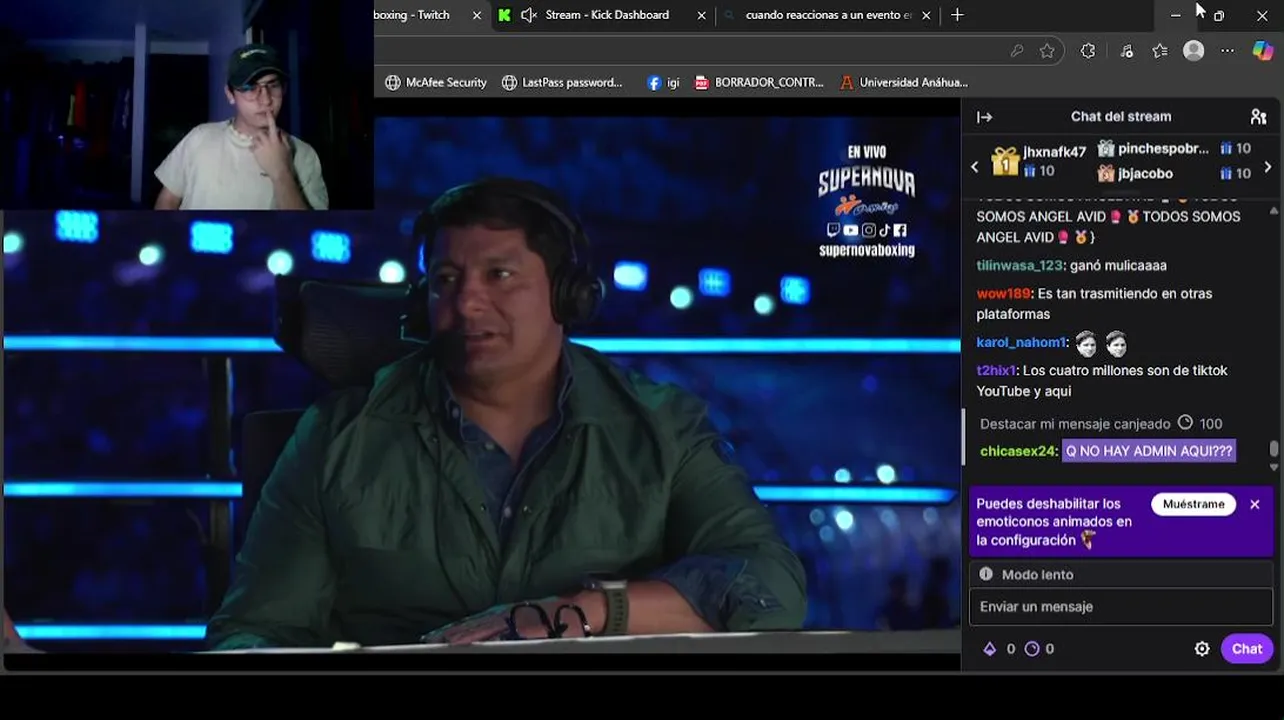The width and height of the screenshot is (1284, 720).
Task: Open gifter pinchespobr... leaderboard entry
Action: click(1174, 148)
